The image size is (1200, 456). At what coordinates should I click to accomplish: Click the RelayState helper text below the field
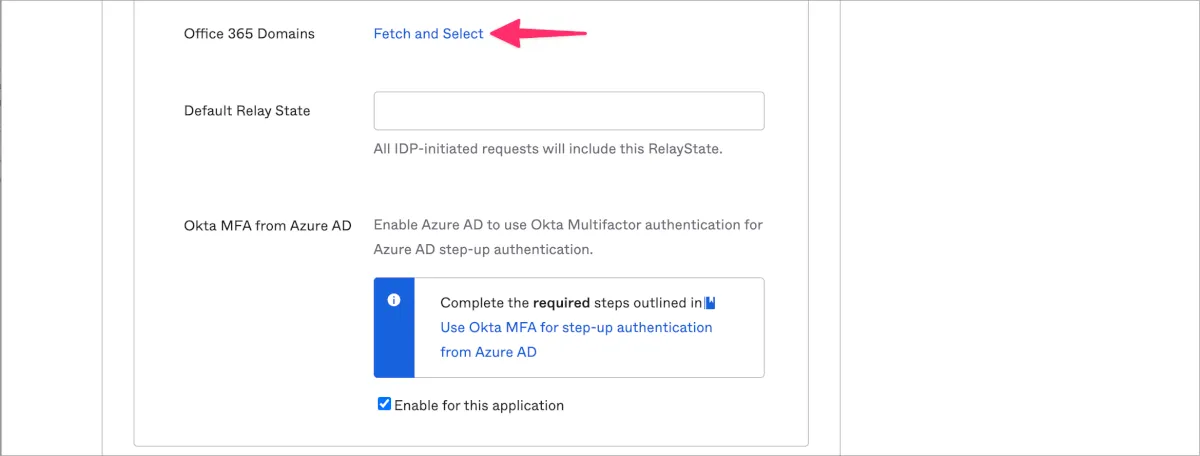[x=547, y=149]
